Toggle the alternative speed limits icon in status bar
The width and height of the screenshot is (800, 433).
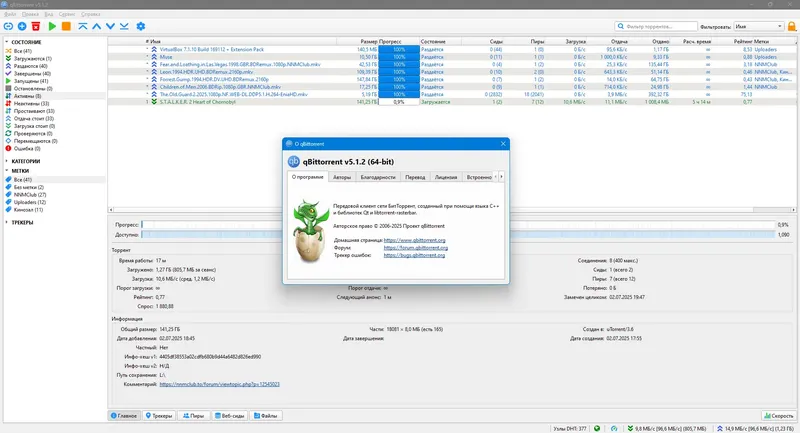point(614,428)
